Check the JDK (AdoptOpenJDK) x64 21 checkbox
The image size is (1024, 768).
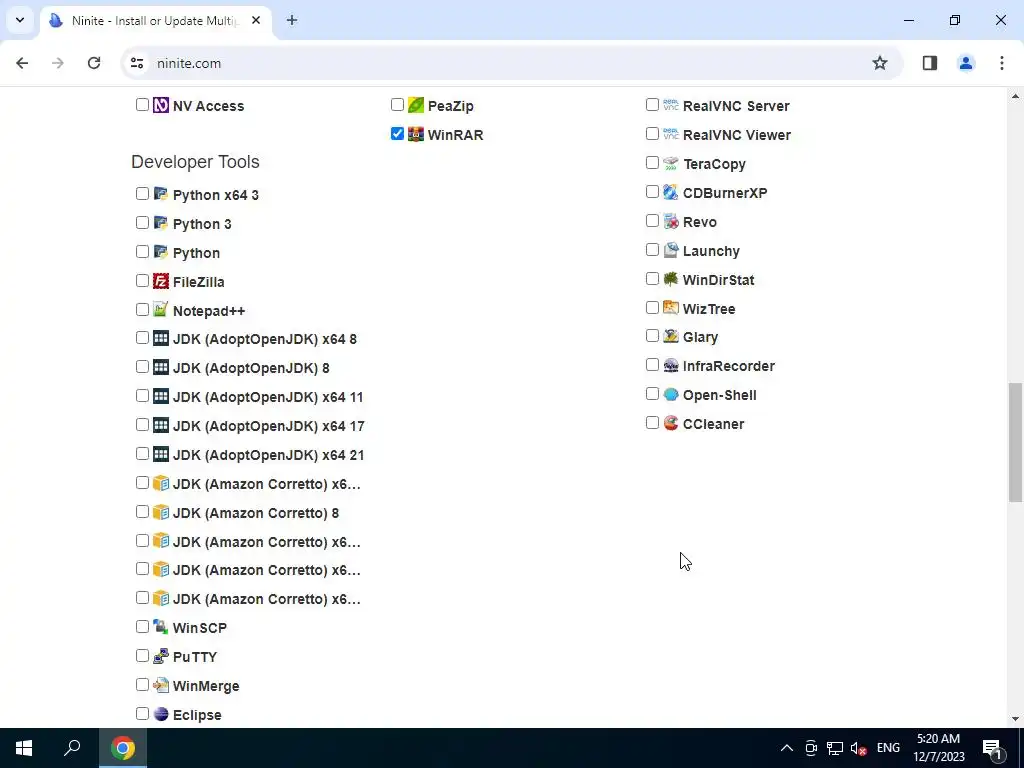(x=142, y=453)
